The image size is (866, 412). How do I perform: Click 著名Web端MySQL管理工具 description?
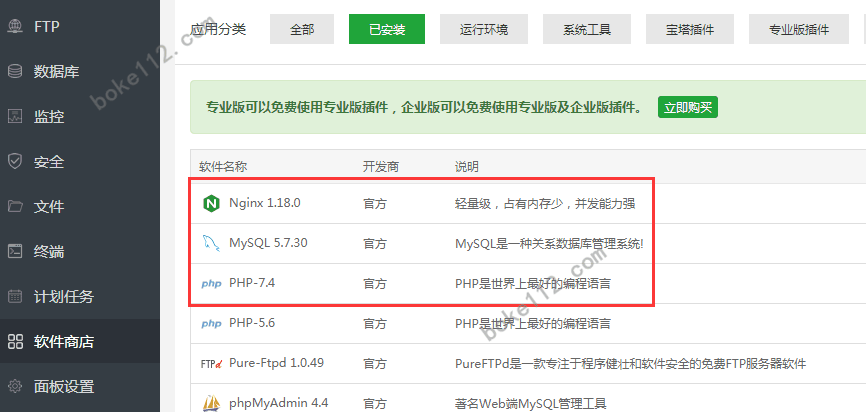click(531, 404)
